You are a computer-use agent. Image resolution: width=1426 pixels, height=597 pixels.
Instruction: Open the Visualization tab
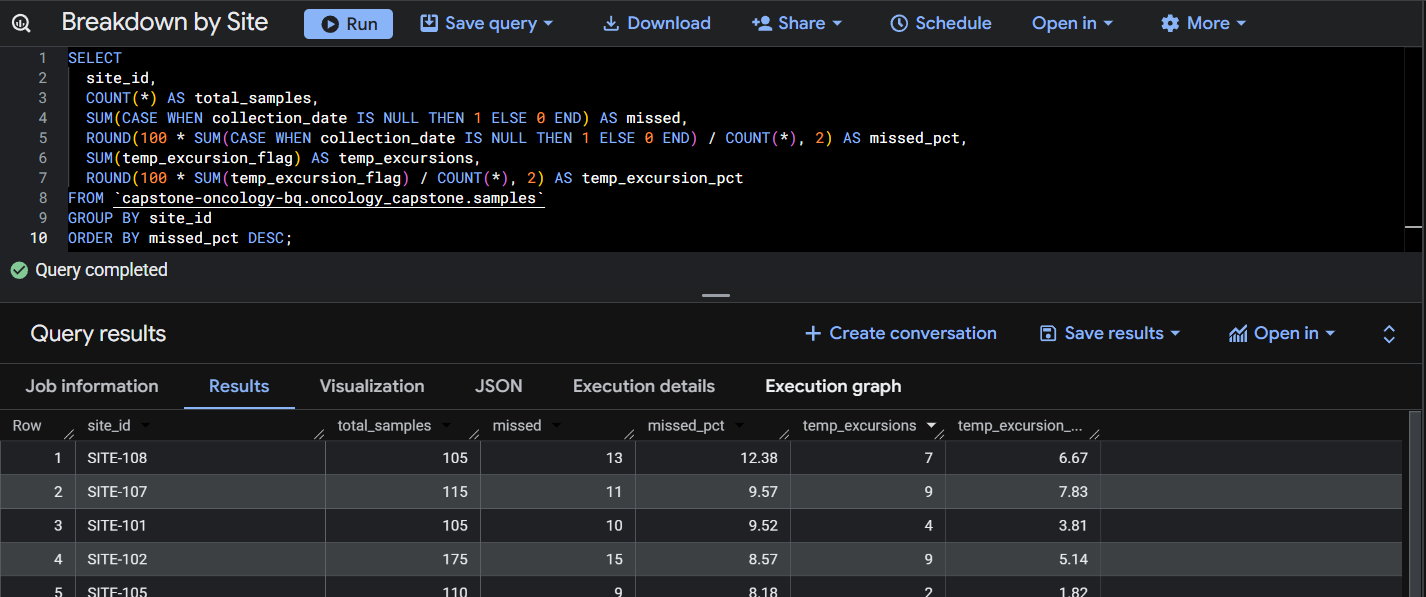coord(372,386)
